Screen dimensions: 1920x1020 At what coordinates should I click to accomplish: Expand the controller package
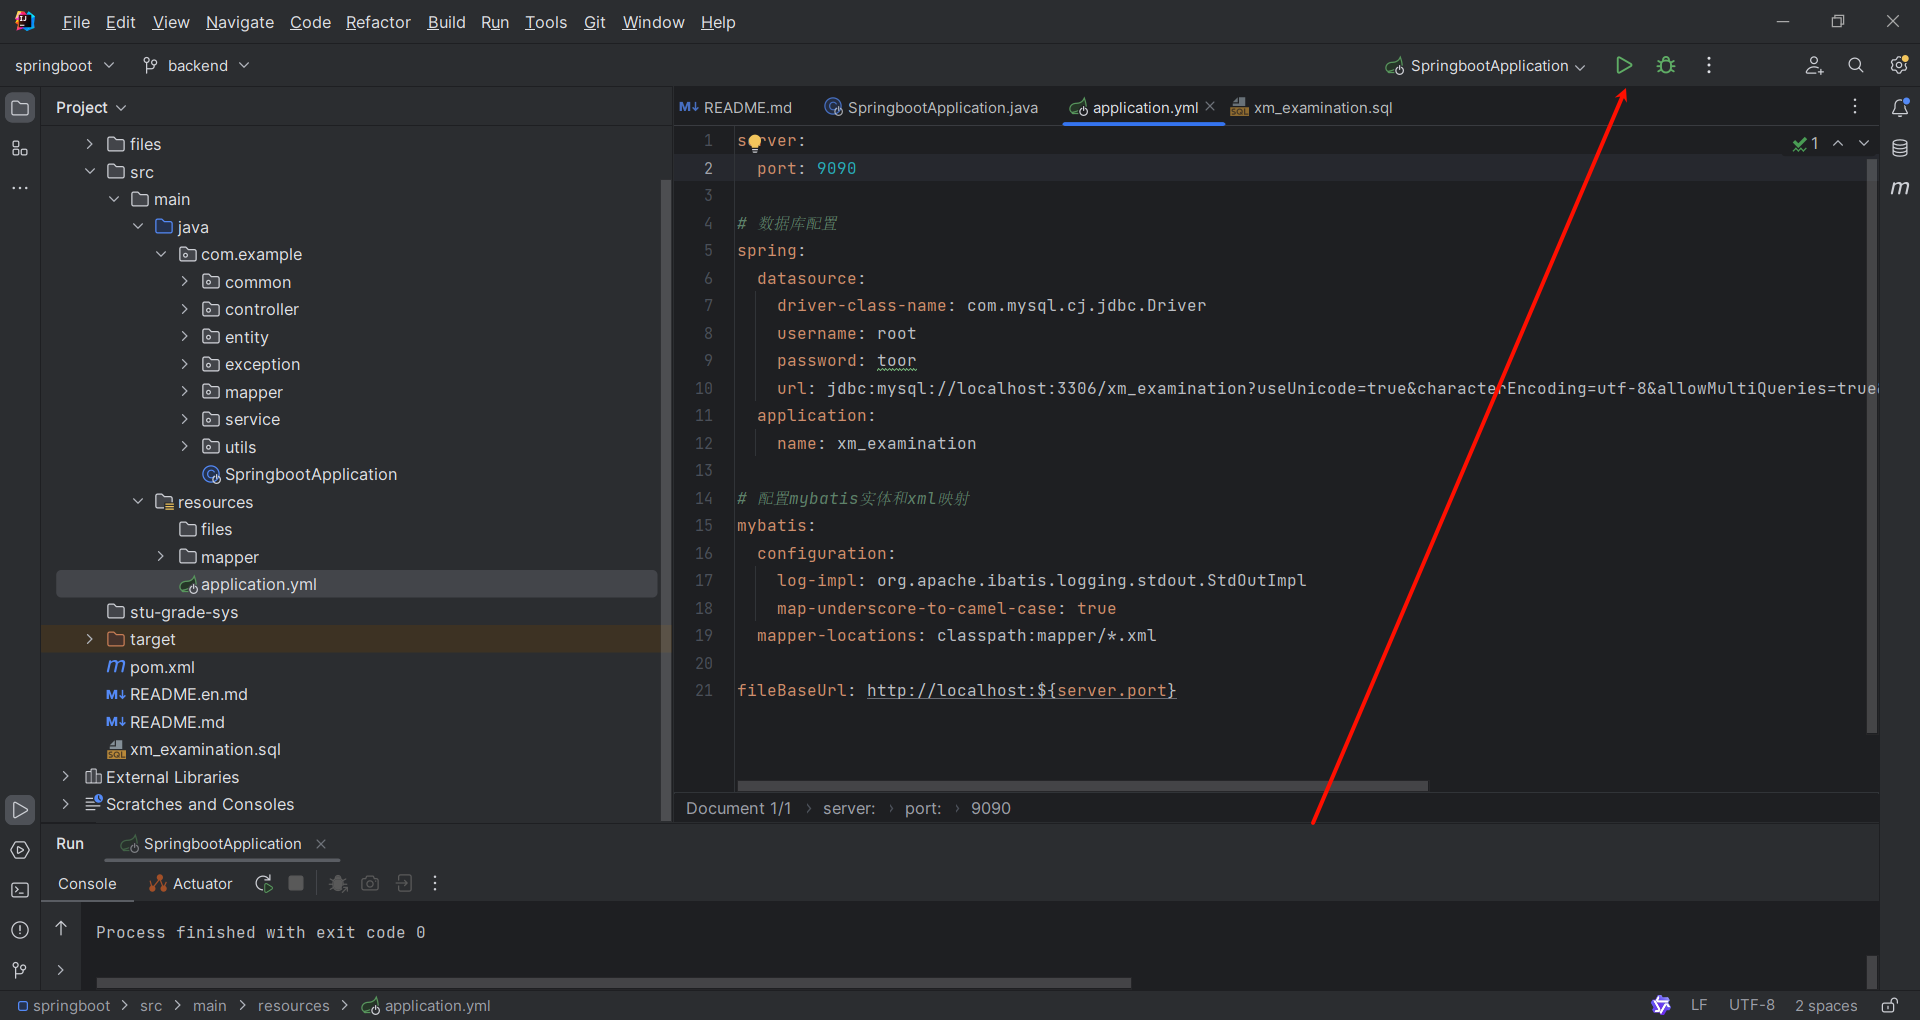point(185,309)
